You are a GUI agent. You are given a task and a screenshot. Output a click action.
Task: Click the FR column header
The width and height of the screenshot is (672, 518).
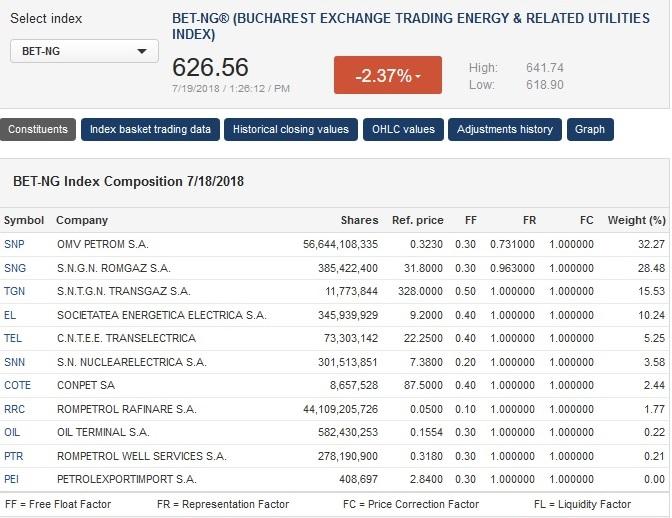529,220
